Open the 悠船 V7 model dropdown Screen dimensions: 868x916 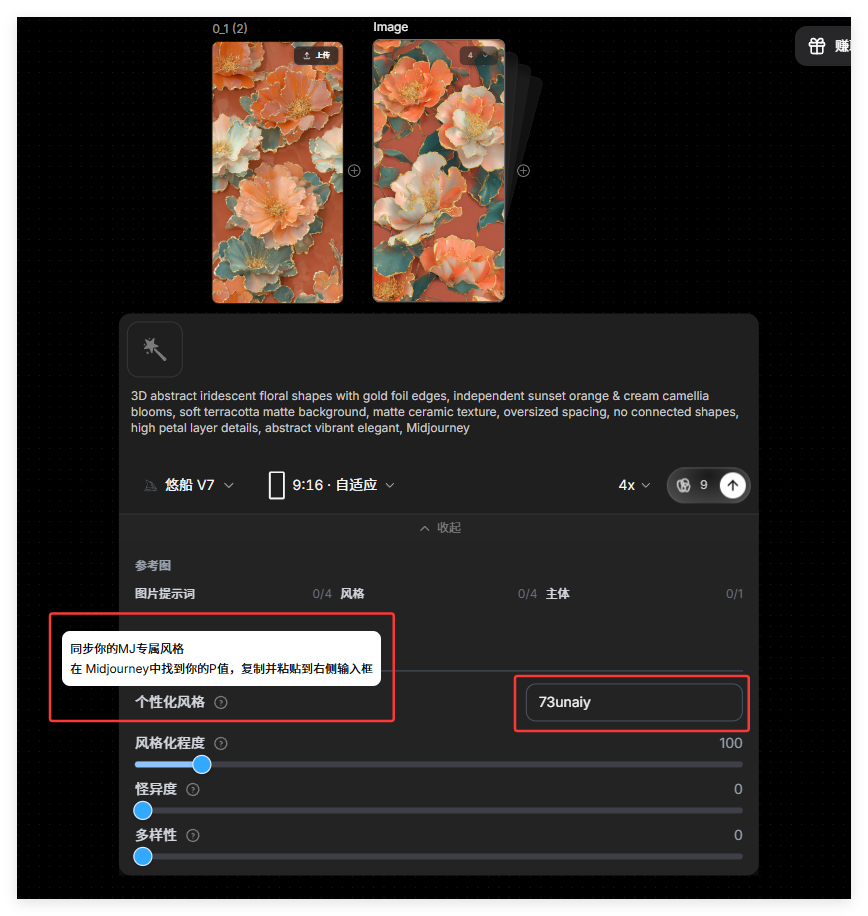point(189,485)
